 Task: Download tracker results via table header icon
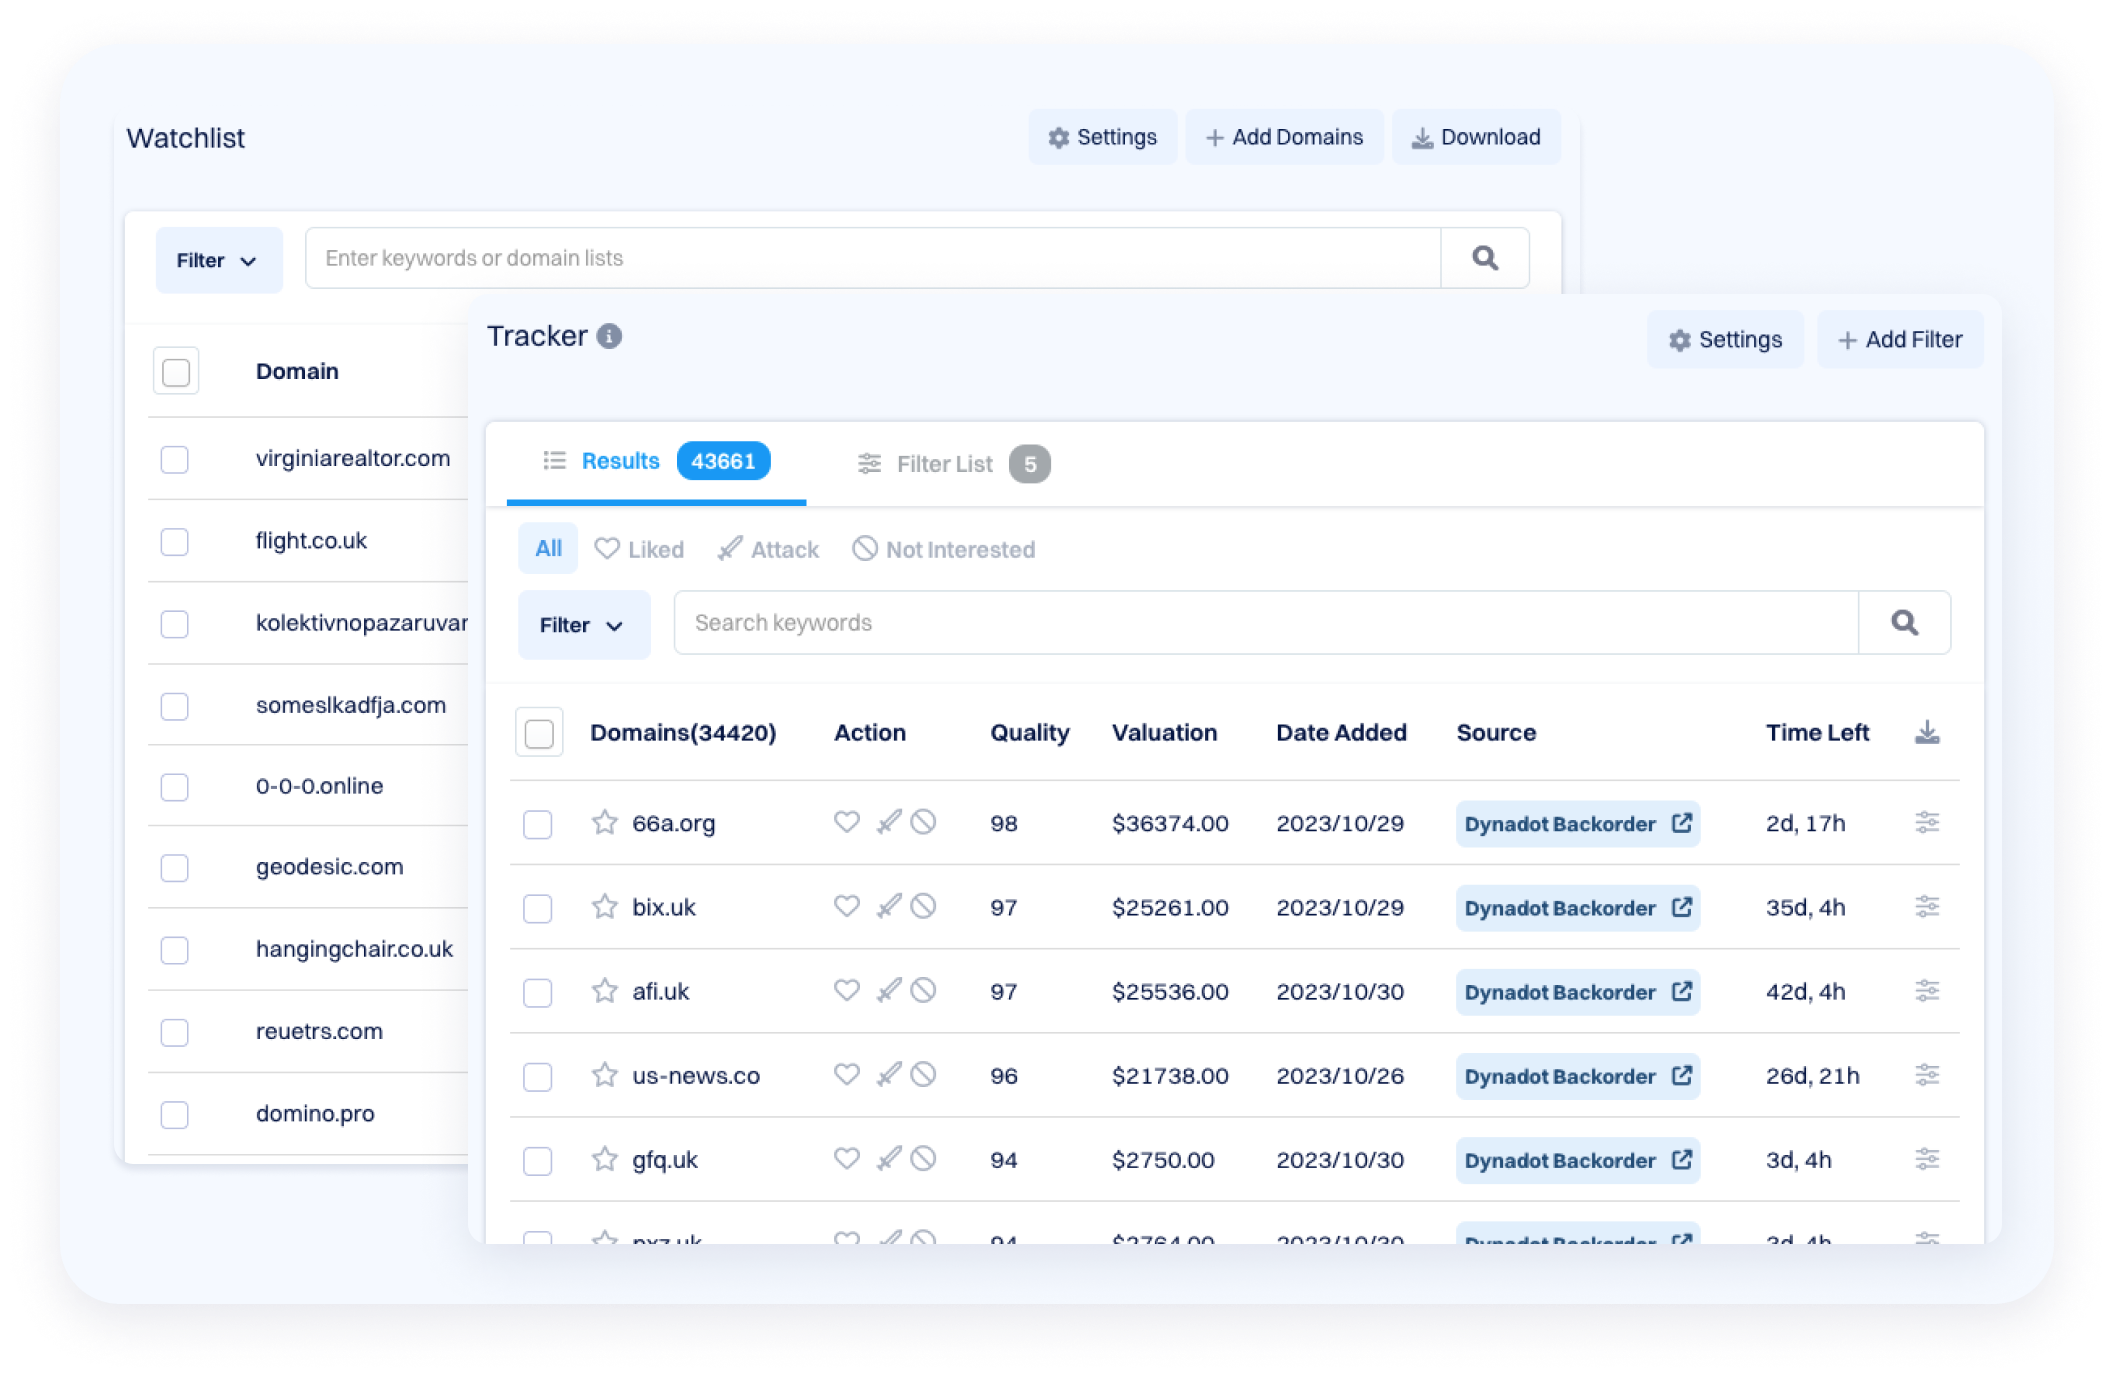point(1927,733)
